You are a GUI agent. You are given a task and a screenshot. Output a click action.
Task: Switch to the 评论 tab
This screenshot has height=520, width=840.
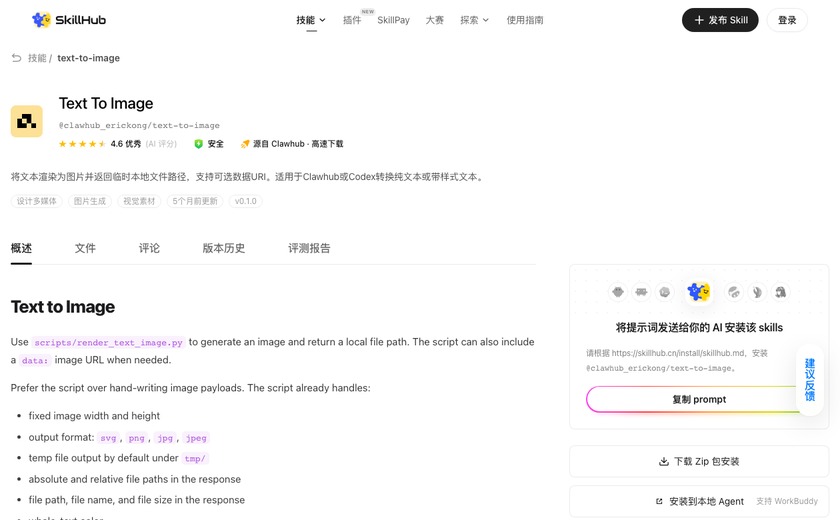point(149,248)
